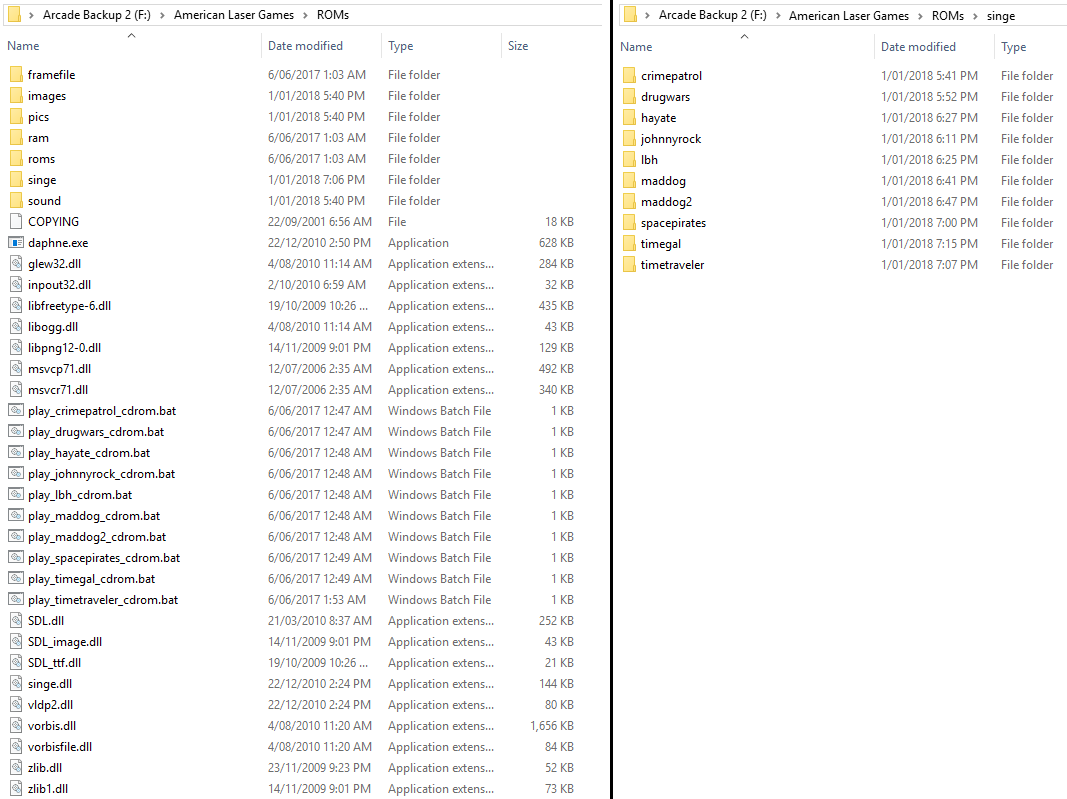The width and height of the screenshot is (1067, 799).
Task: Click the singe folder icon in the left window
Action: tap(16, 180)
